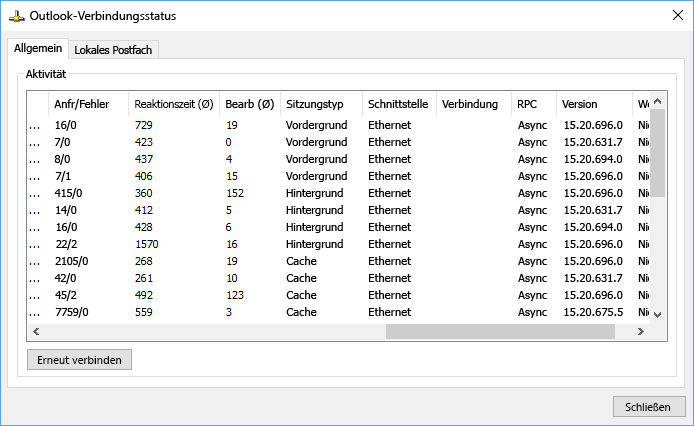Sort by Anfr/Fehler column header
The width and height of the screenshot is (694, 426).
pyautogui.click(x=88, y=104)
